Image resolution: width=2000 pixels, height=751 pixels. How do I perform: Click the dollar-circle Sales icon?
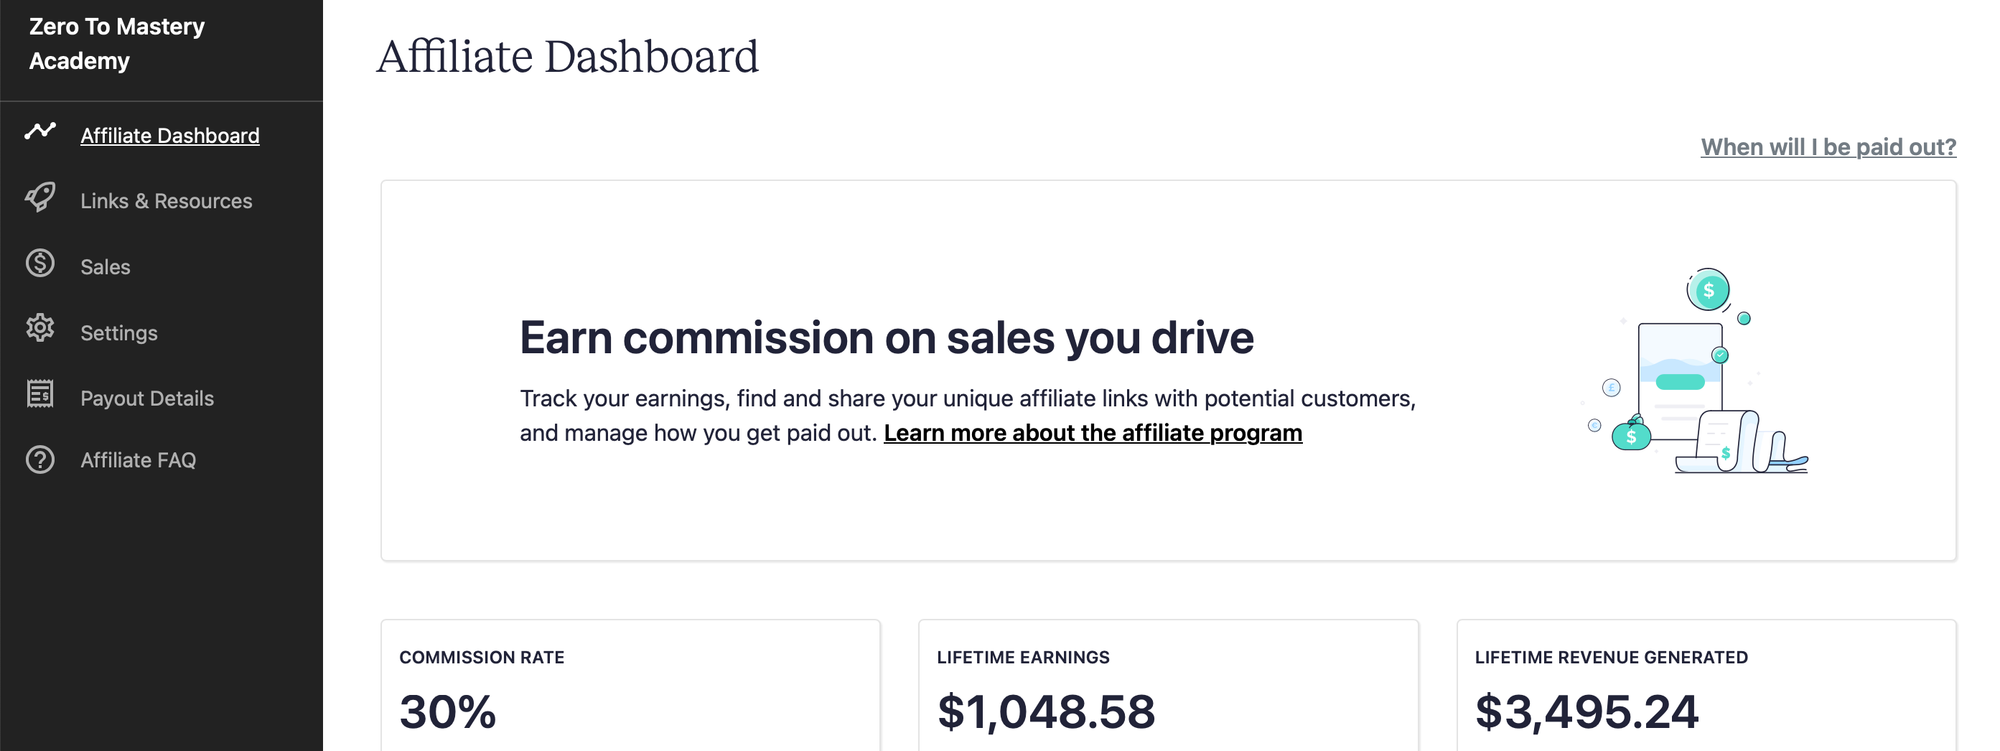(x=40, y=263)
